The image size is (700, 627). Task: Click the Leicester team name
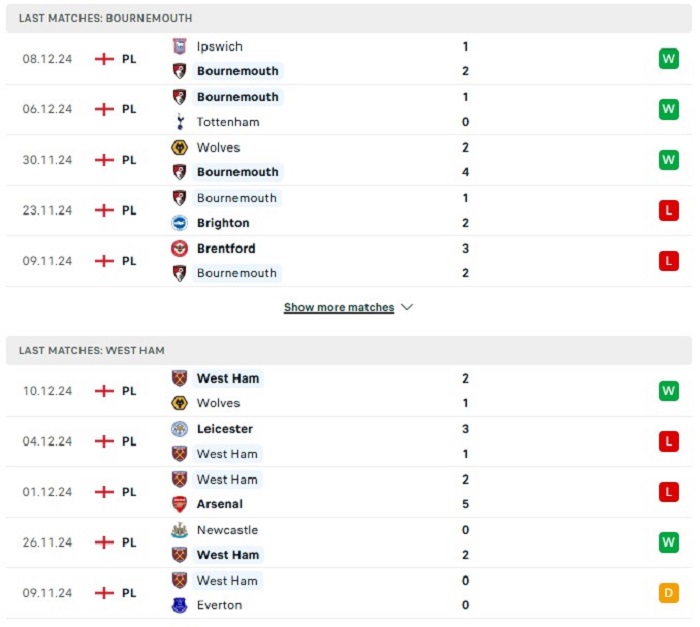pos(225,429)
